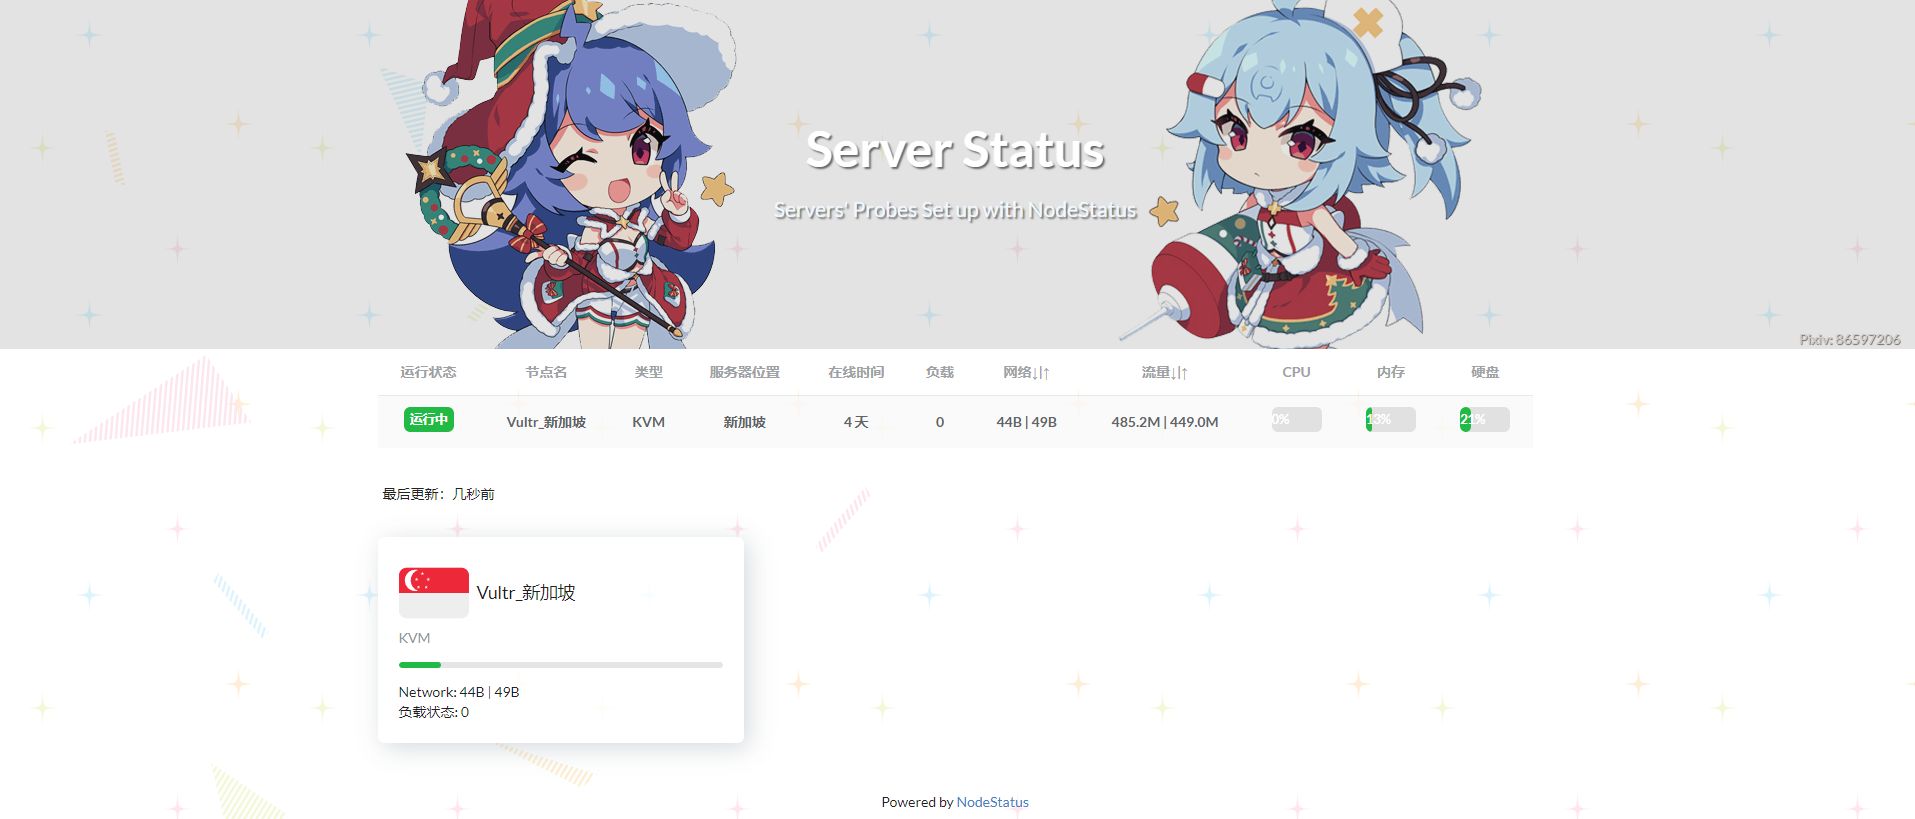The image size is (1915, 819).
Task: Click the 网络 column header
Action: (x=1026, y=372)
